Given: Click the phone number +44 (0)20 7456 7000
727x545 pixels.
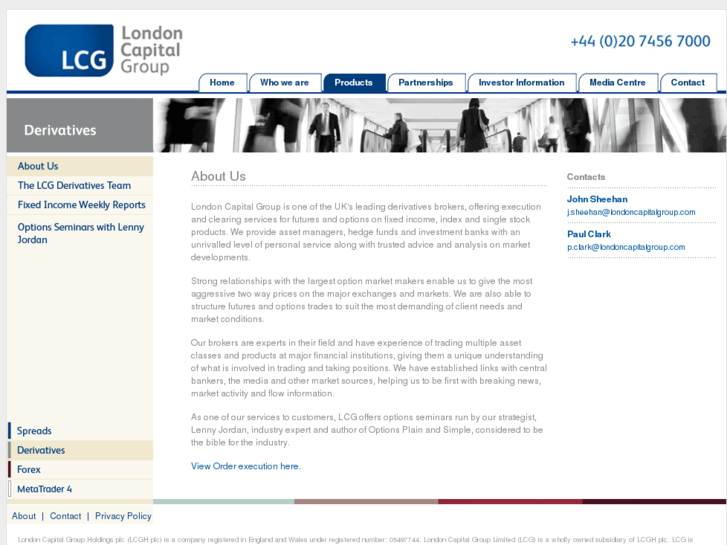Looking at the screenshot, I should pyautogui.click(x=640, y=41).
